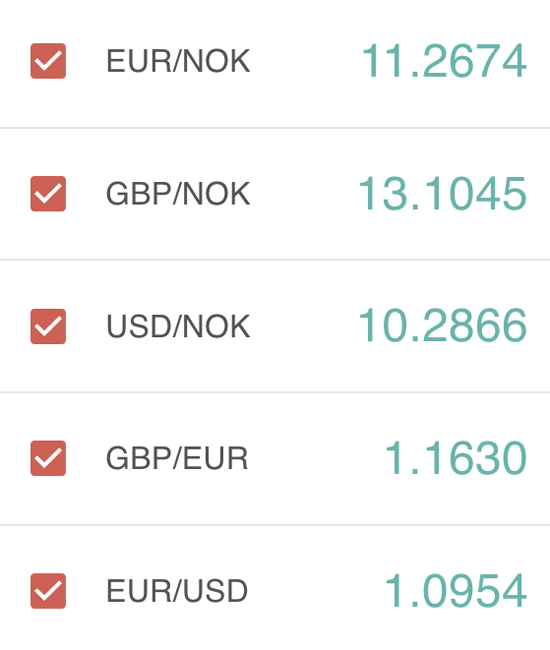The height and width of the screenshot is (650, 550).
Task: Click the 1.0954 rate number
Action: (x=456, y=591)
